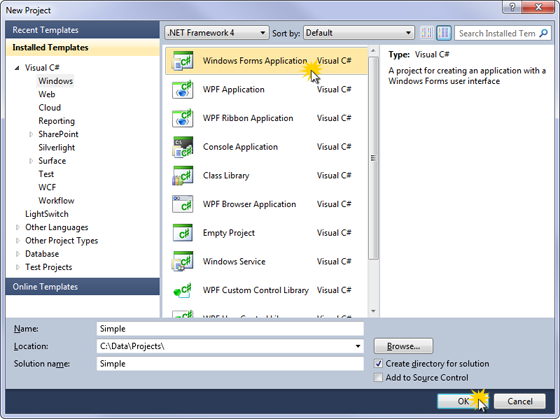The width and height of the screenshot is (560, 419).
Task: Click the template list scrollbar thumb
Action: 373,158
